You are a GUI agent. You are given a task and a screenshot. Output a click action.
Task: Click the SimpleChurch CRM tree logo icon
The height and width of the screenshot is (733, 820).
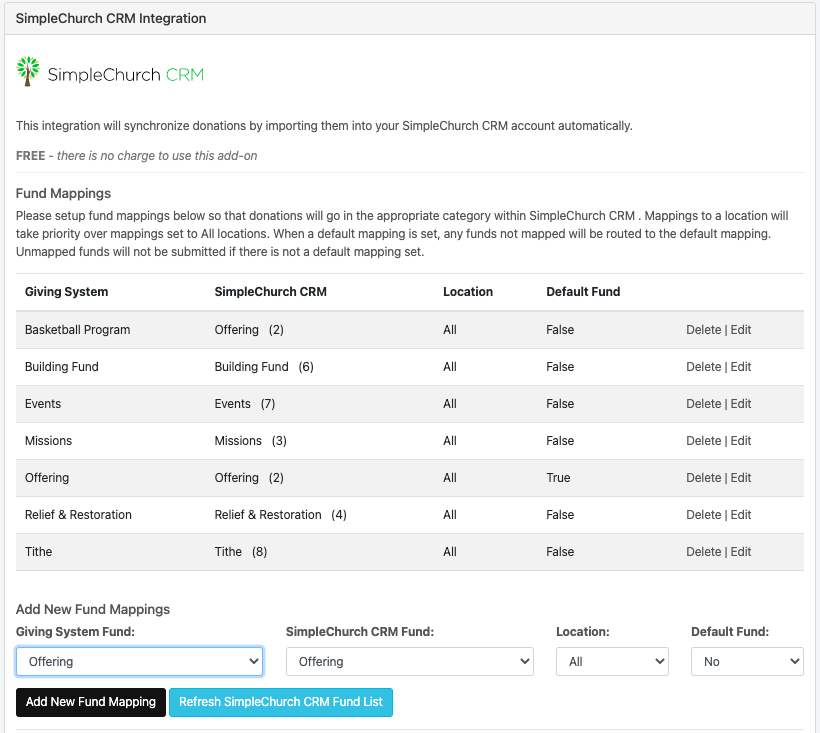[x=28, y=71]
